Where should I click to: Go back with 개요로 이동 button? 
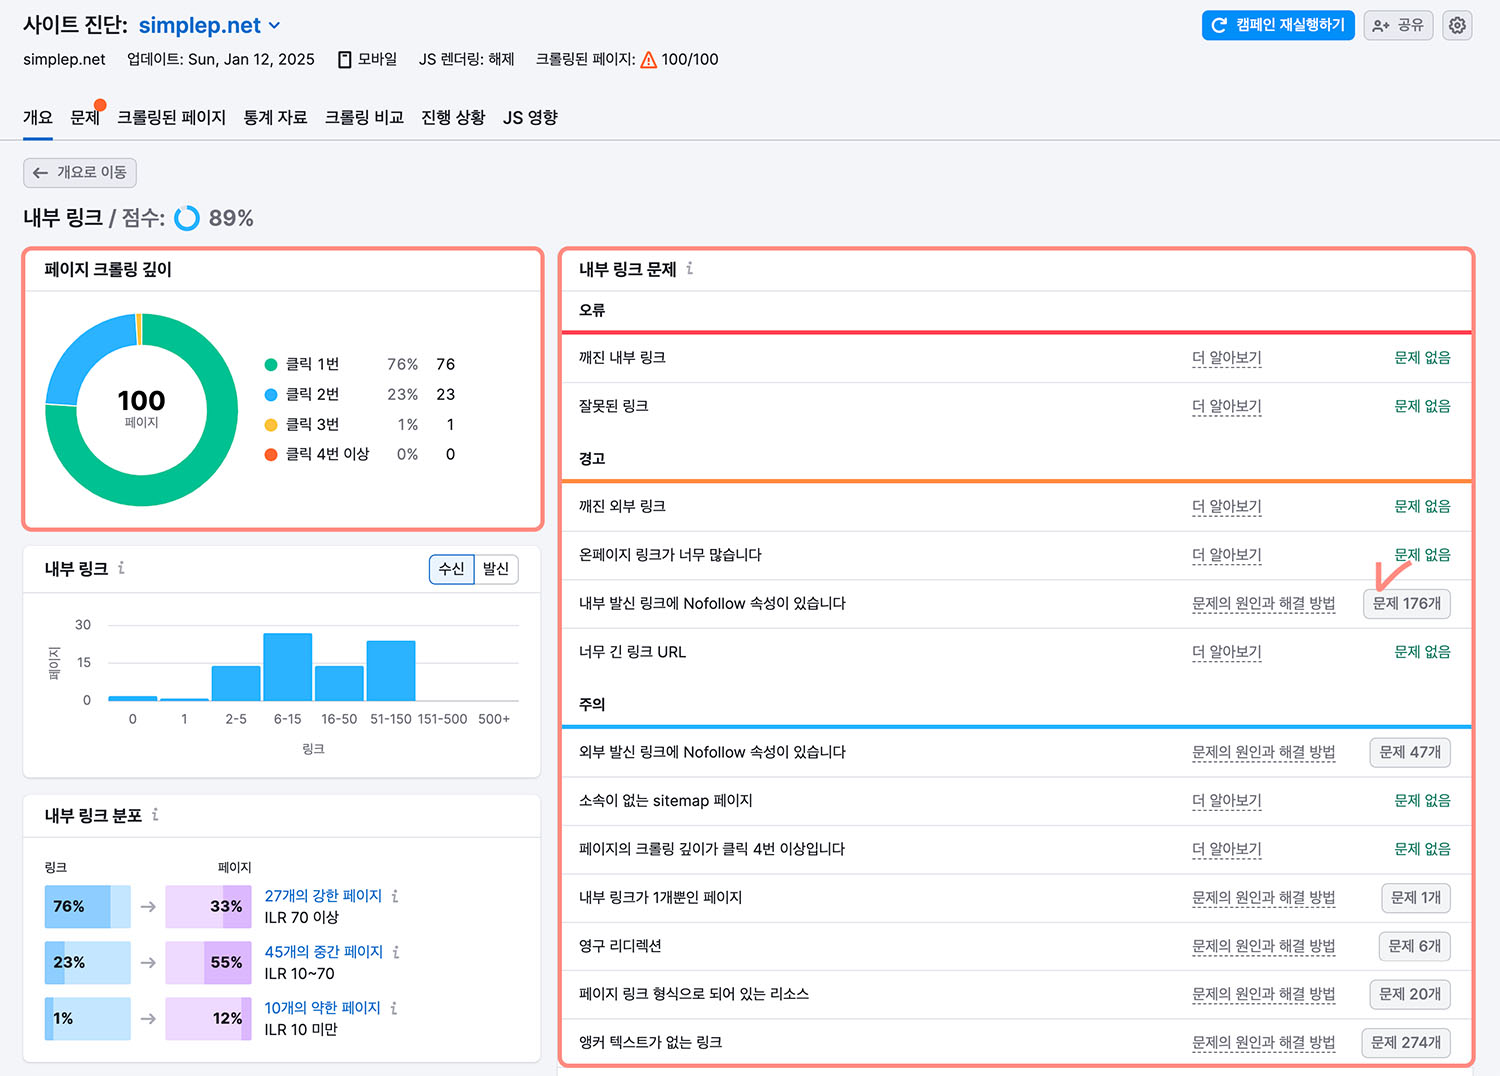(80, 172)
